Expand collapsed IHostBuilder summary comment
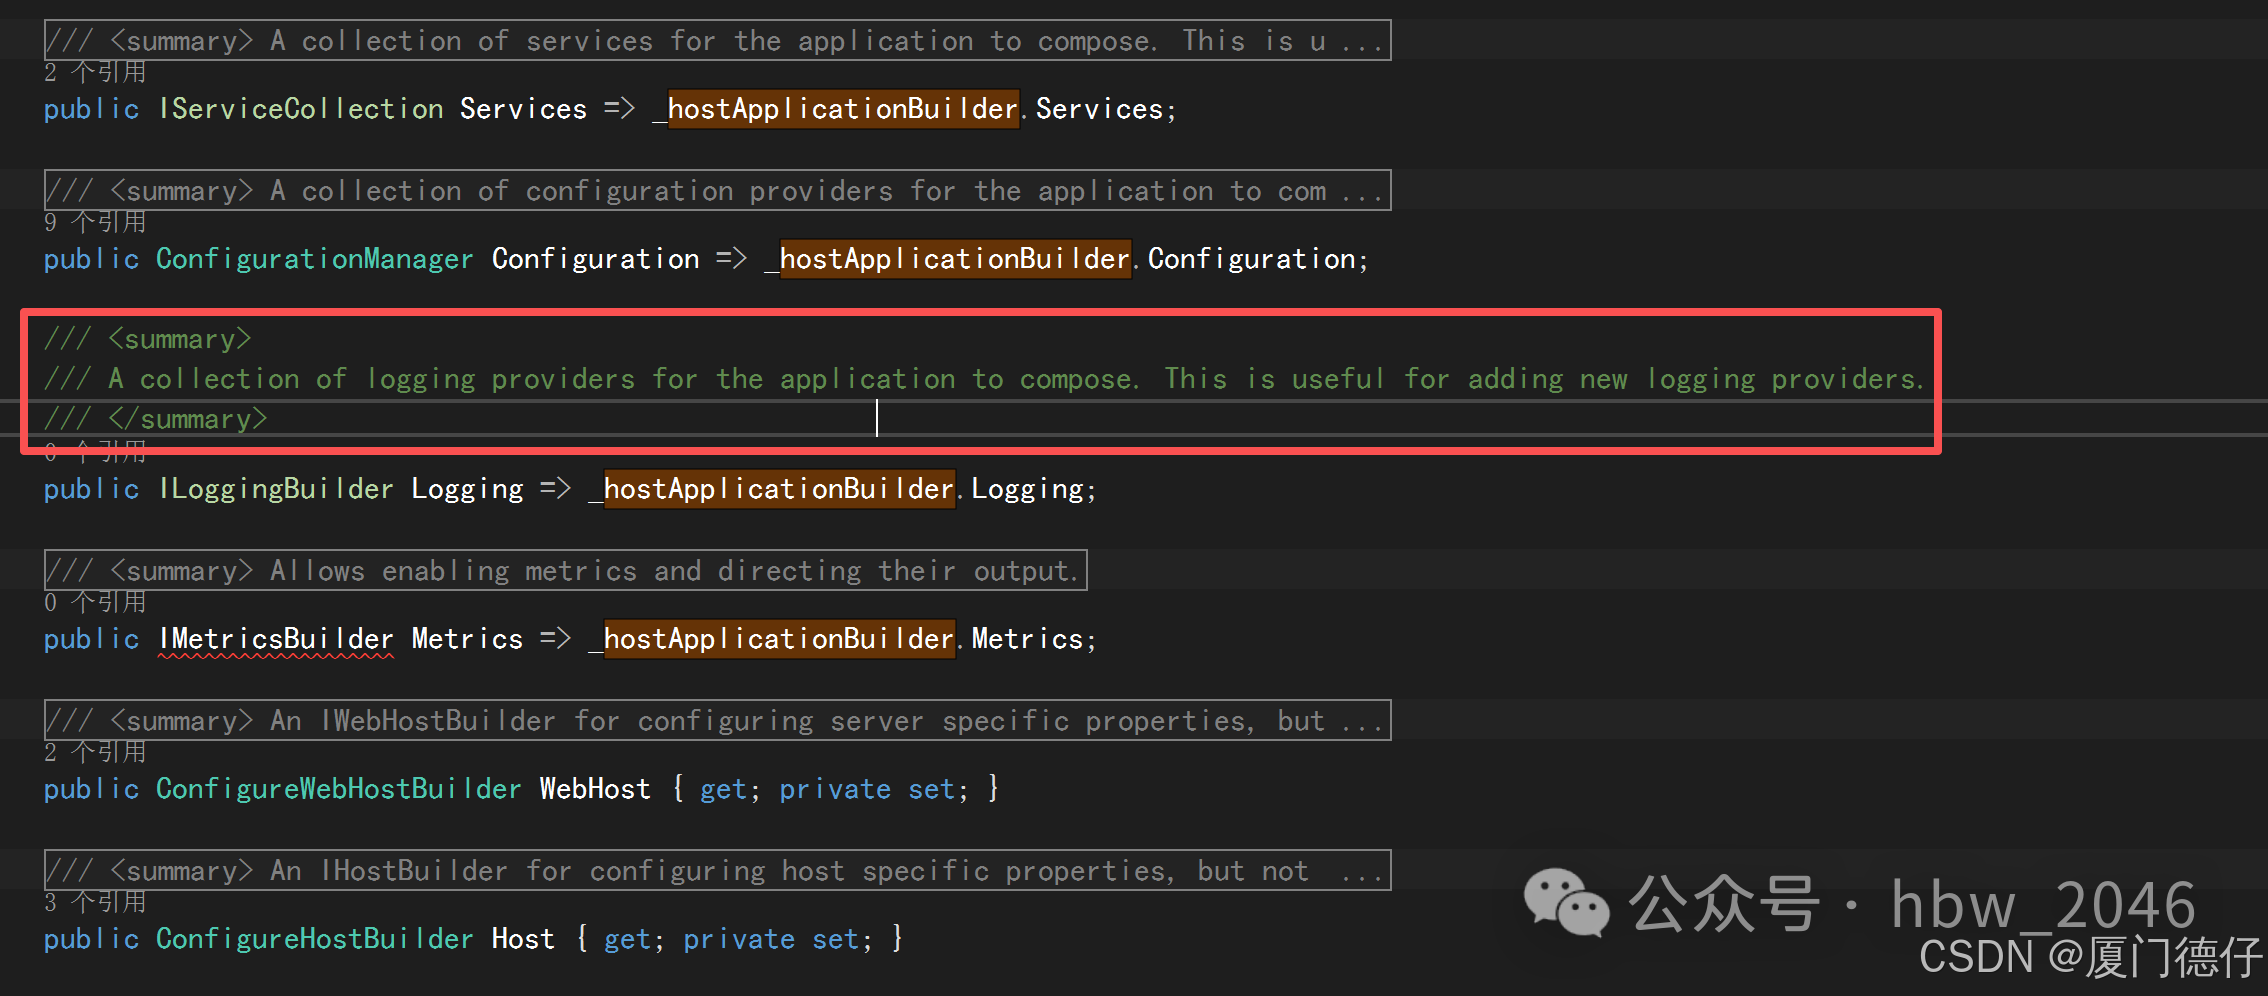The height and width of the screenshot is (996, 2268). (x=717, y=871)
